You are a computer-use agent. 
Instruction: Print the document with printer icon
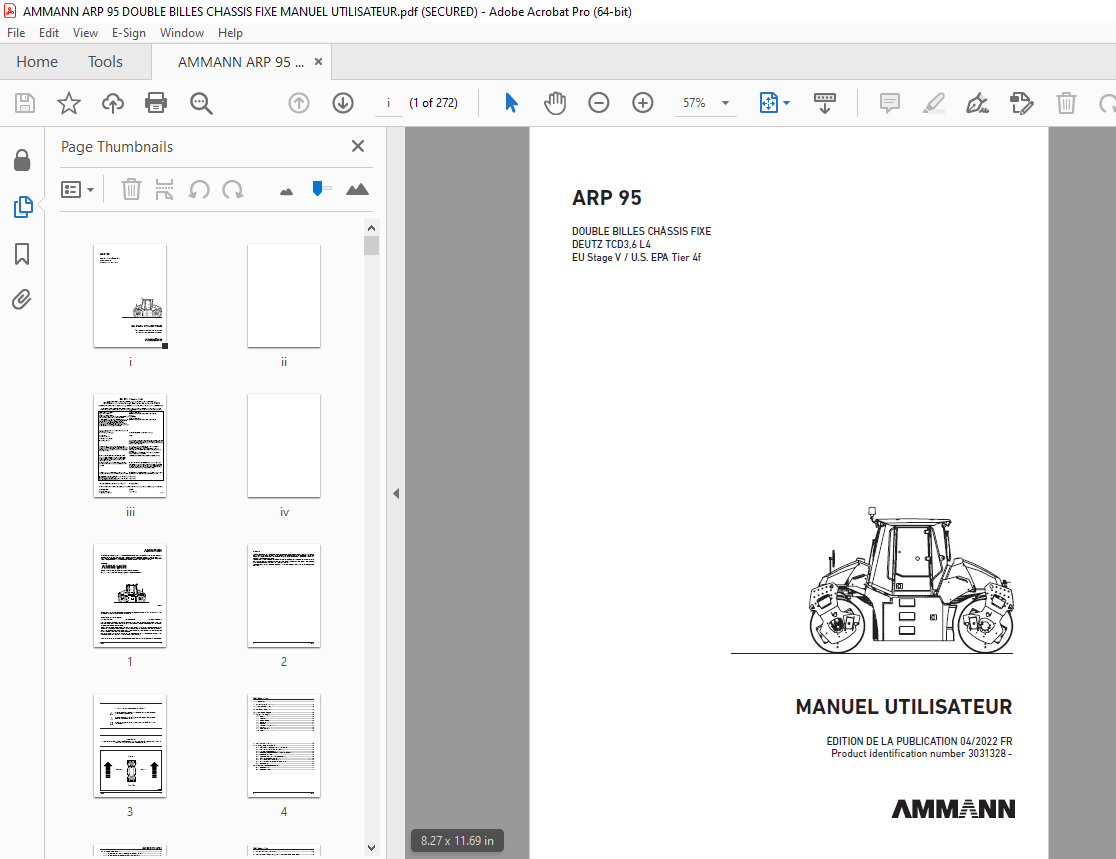(x=156, y=103)
